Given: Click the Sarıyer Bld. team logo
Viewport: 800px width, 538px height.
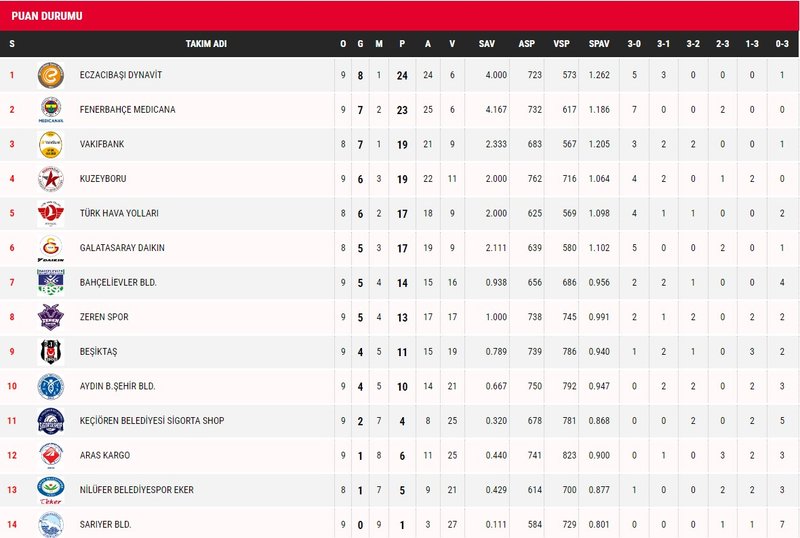Looking at the screenshot, I should (50, 523).
